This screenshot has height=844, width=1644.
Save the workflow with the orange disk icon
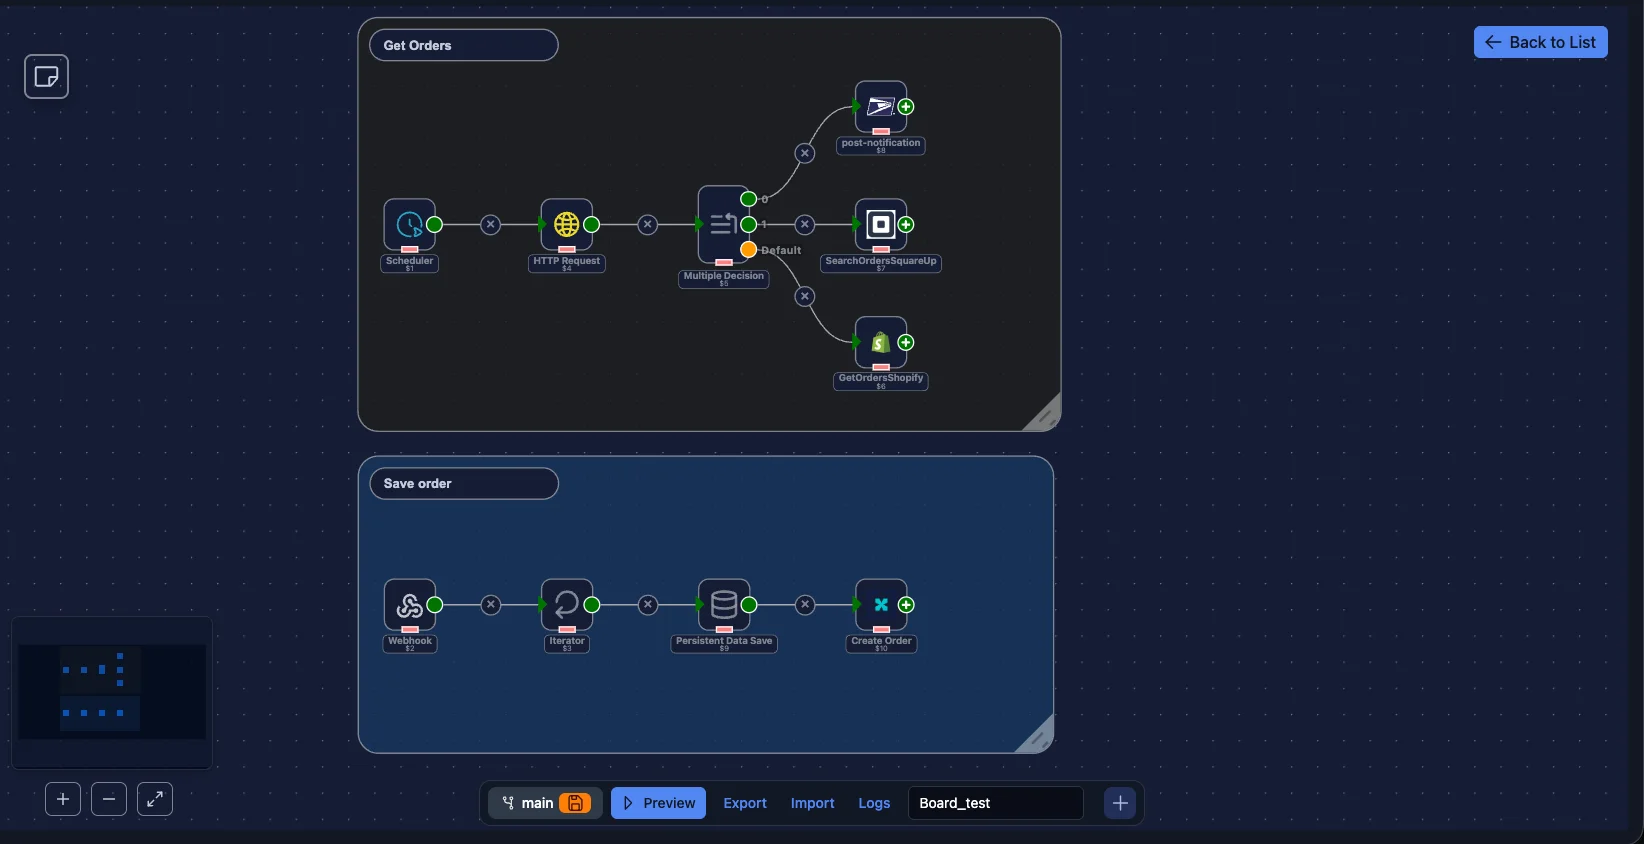coord(575,803)
